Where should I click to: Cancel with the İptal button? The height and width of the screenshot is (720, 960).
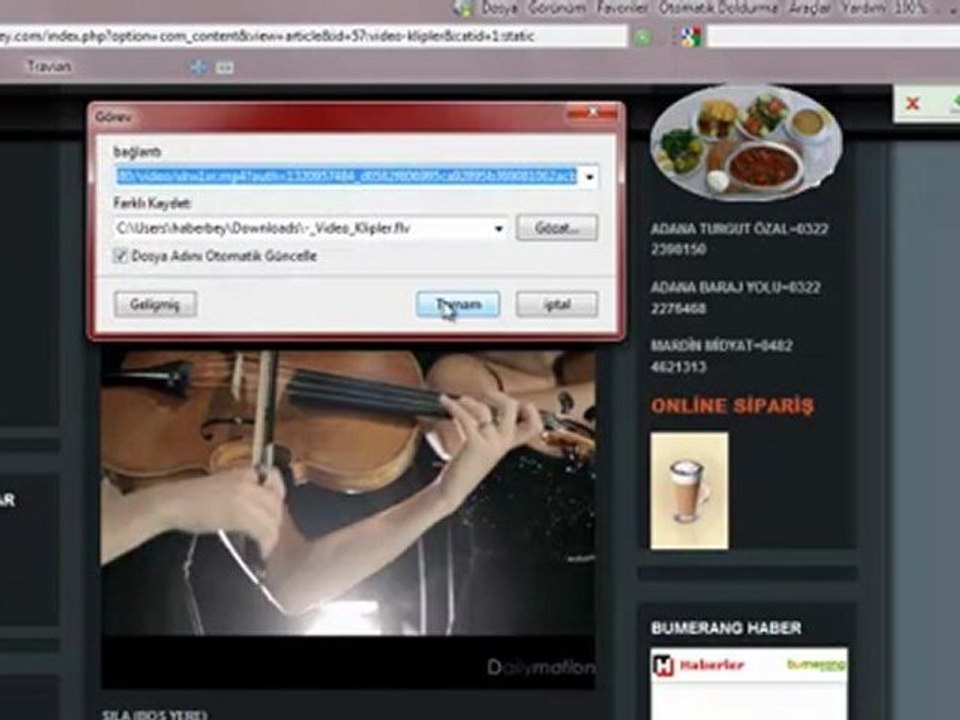coord(557,304)
